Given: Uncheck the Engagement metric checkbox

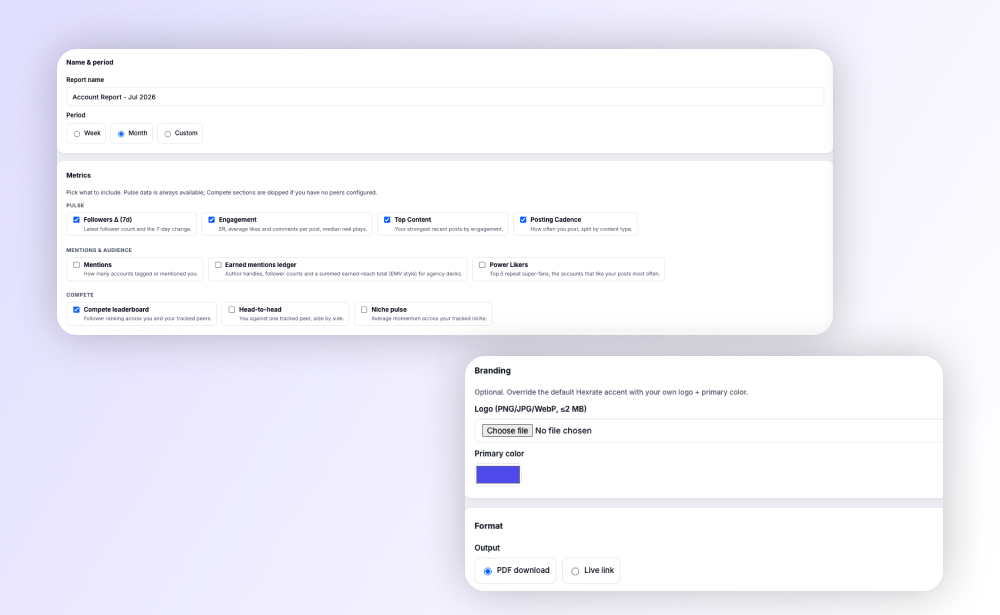Looking at the screenshot, I should tap(212, 219).
